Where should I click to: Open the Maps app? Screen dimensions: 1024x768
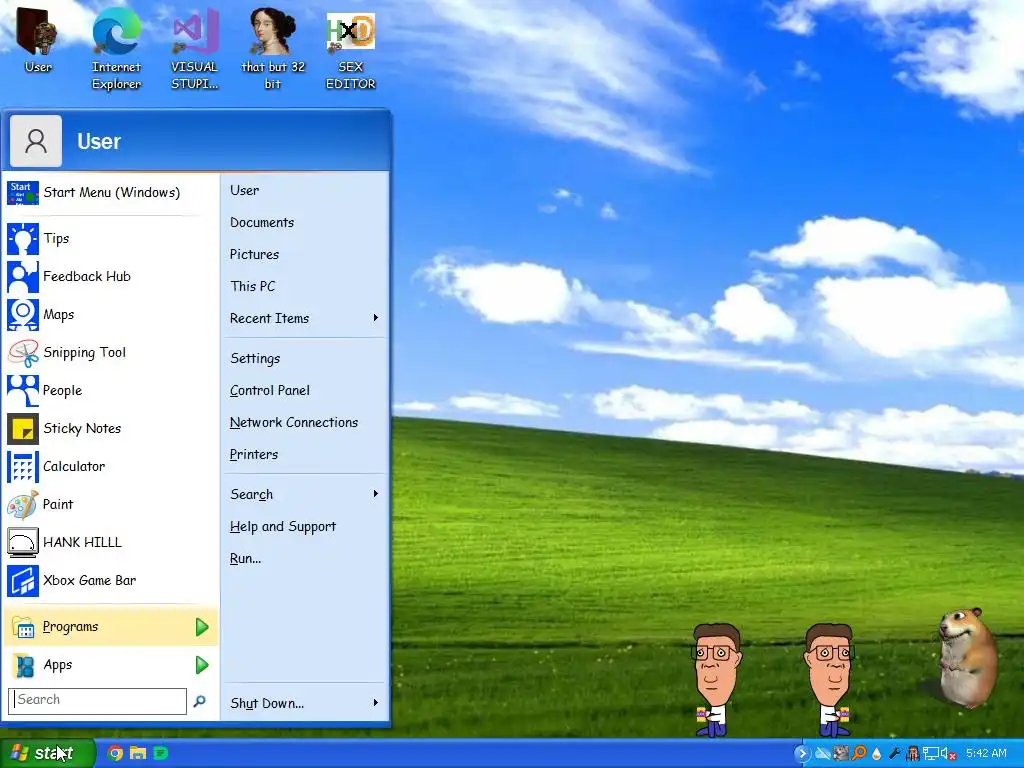(110, 314)
